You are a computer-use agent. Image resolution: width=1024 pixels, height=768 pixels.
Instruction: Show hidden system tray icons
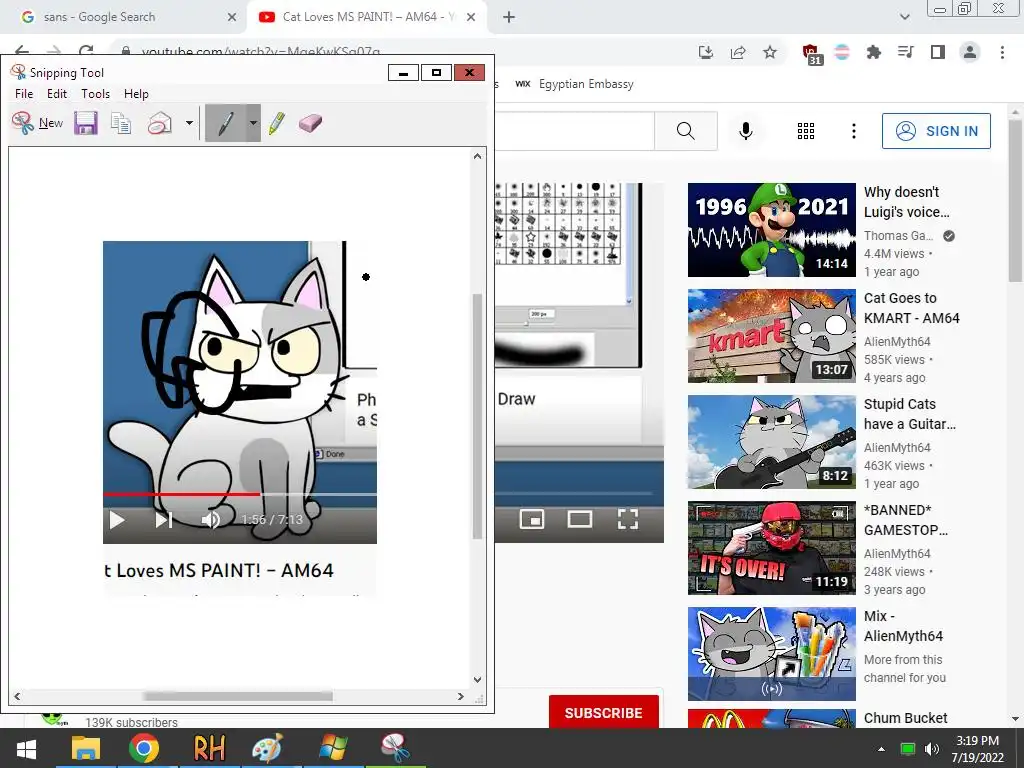(881, 749)
